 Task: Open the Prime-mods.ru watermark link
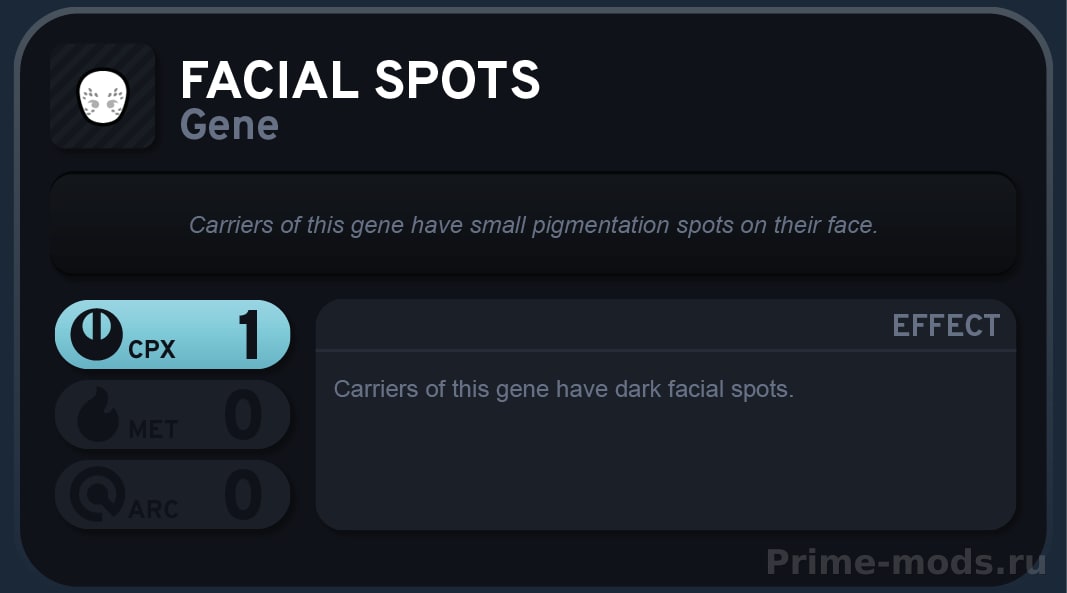906,562
